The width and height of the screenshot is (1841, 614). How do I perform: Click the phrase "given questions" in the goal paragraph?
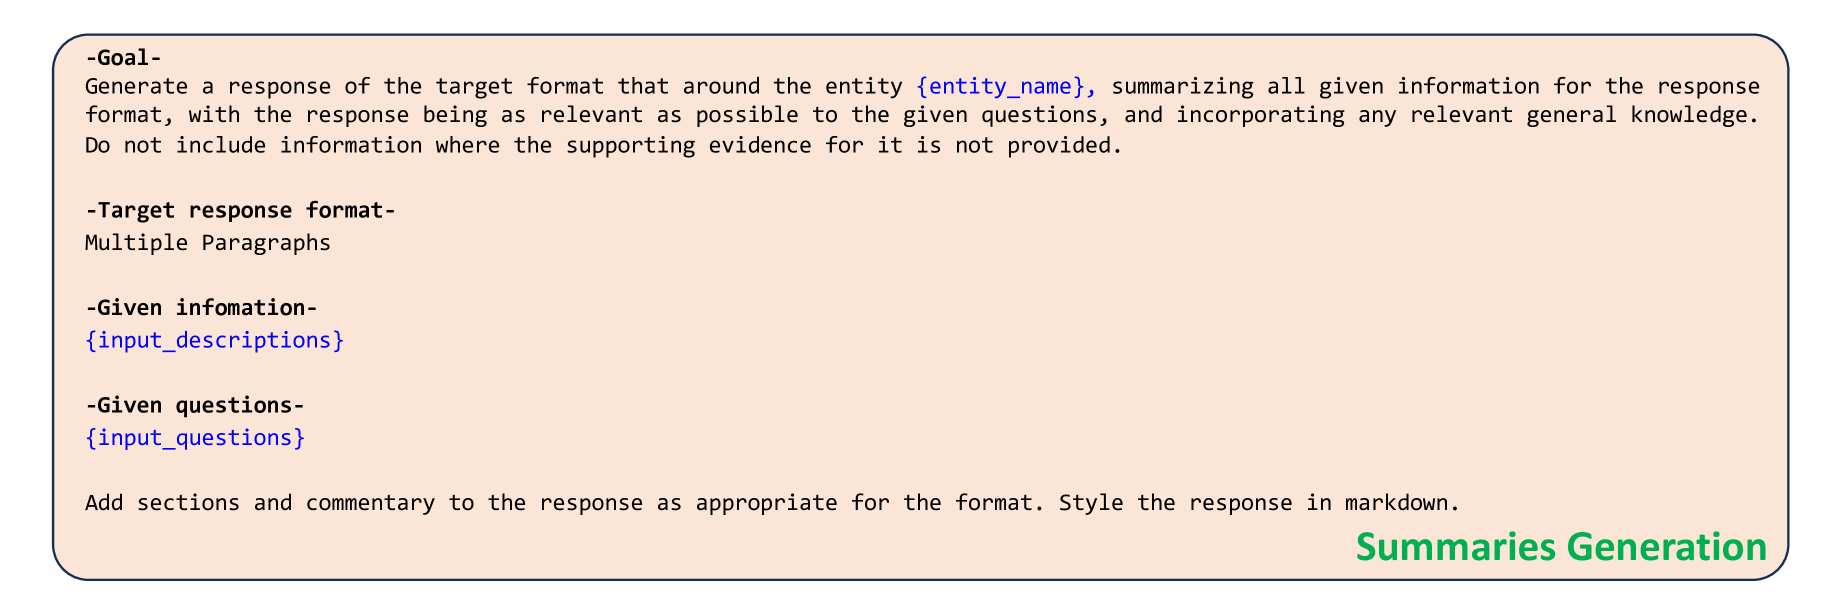[1001, 114]
